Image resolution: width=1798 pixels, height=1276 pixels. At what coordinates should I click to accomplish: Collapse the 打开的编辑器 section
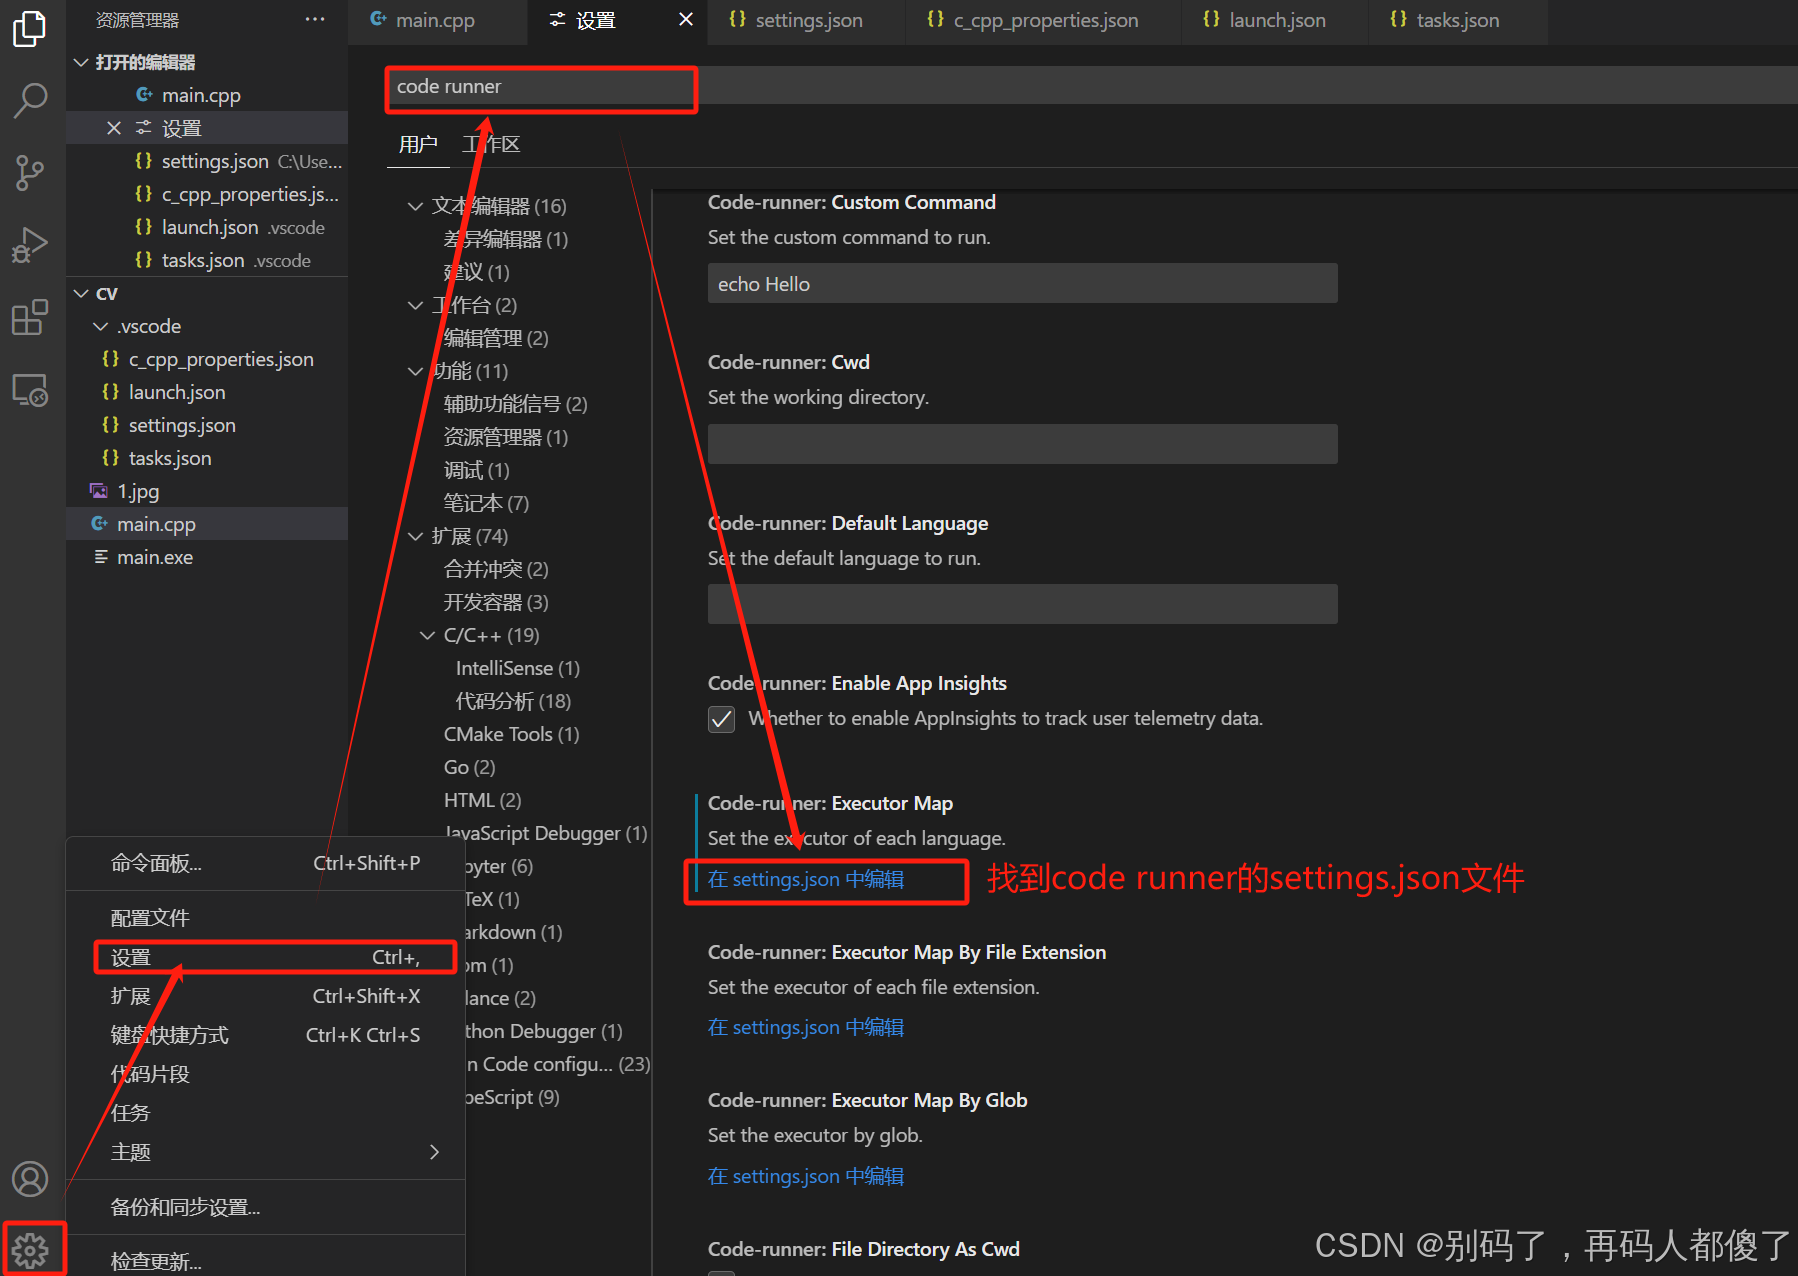tap(82, 61)
